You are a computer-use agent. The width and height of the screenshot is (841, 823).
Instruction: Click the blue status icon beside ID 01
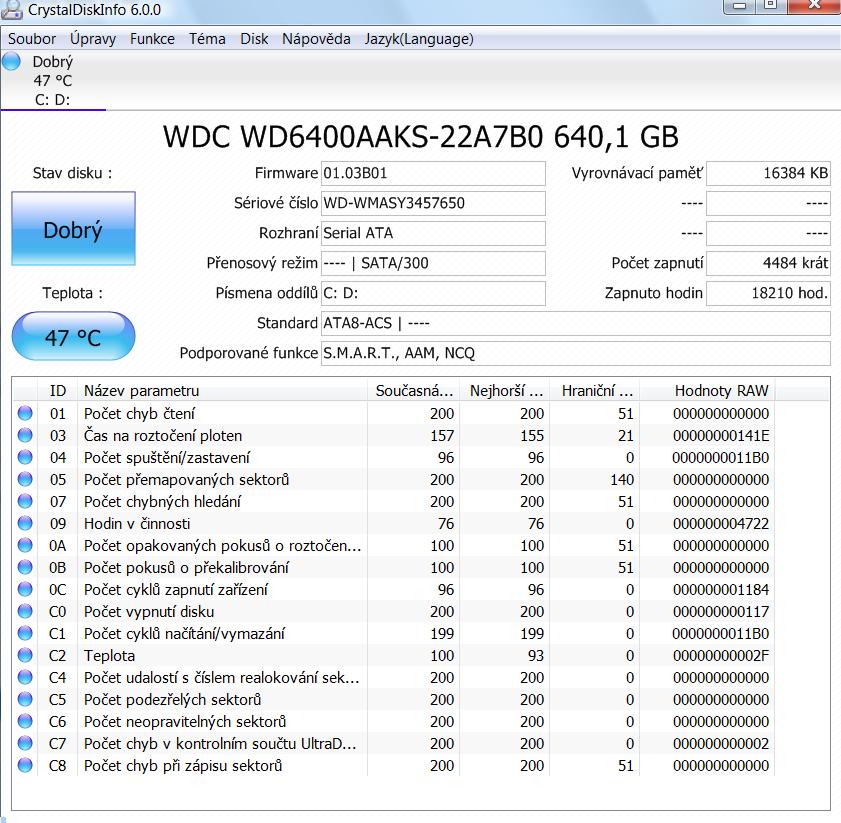click(x=25, y=414)
